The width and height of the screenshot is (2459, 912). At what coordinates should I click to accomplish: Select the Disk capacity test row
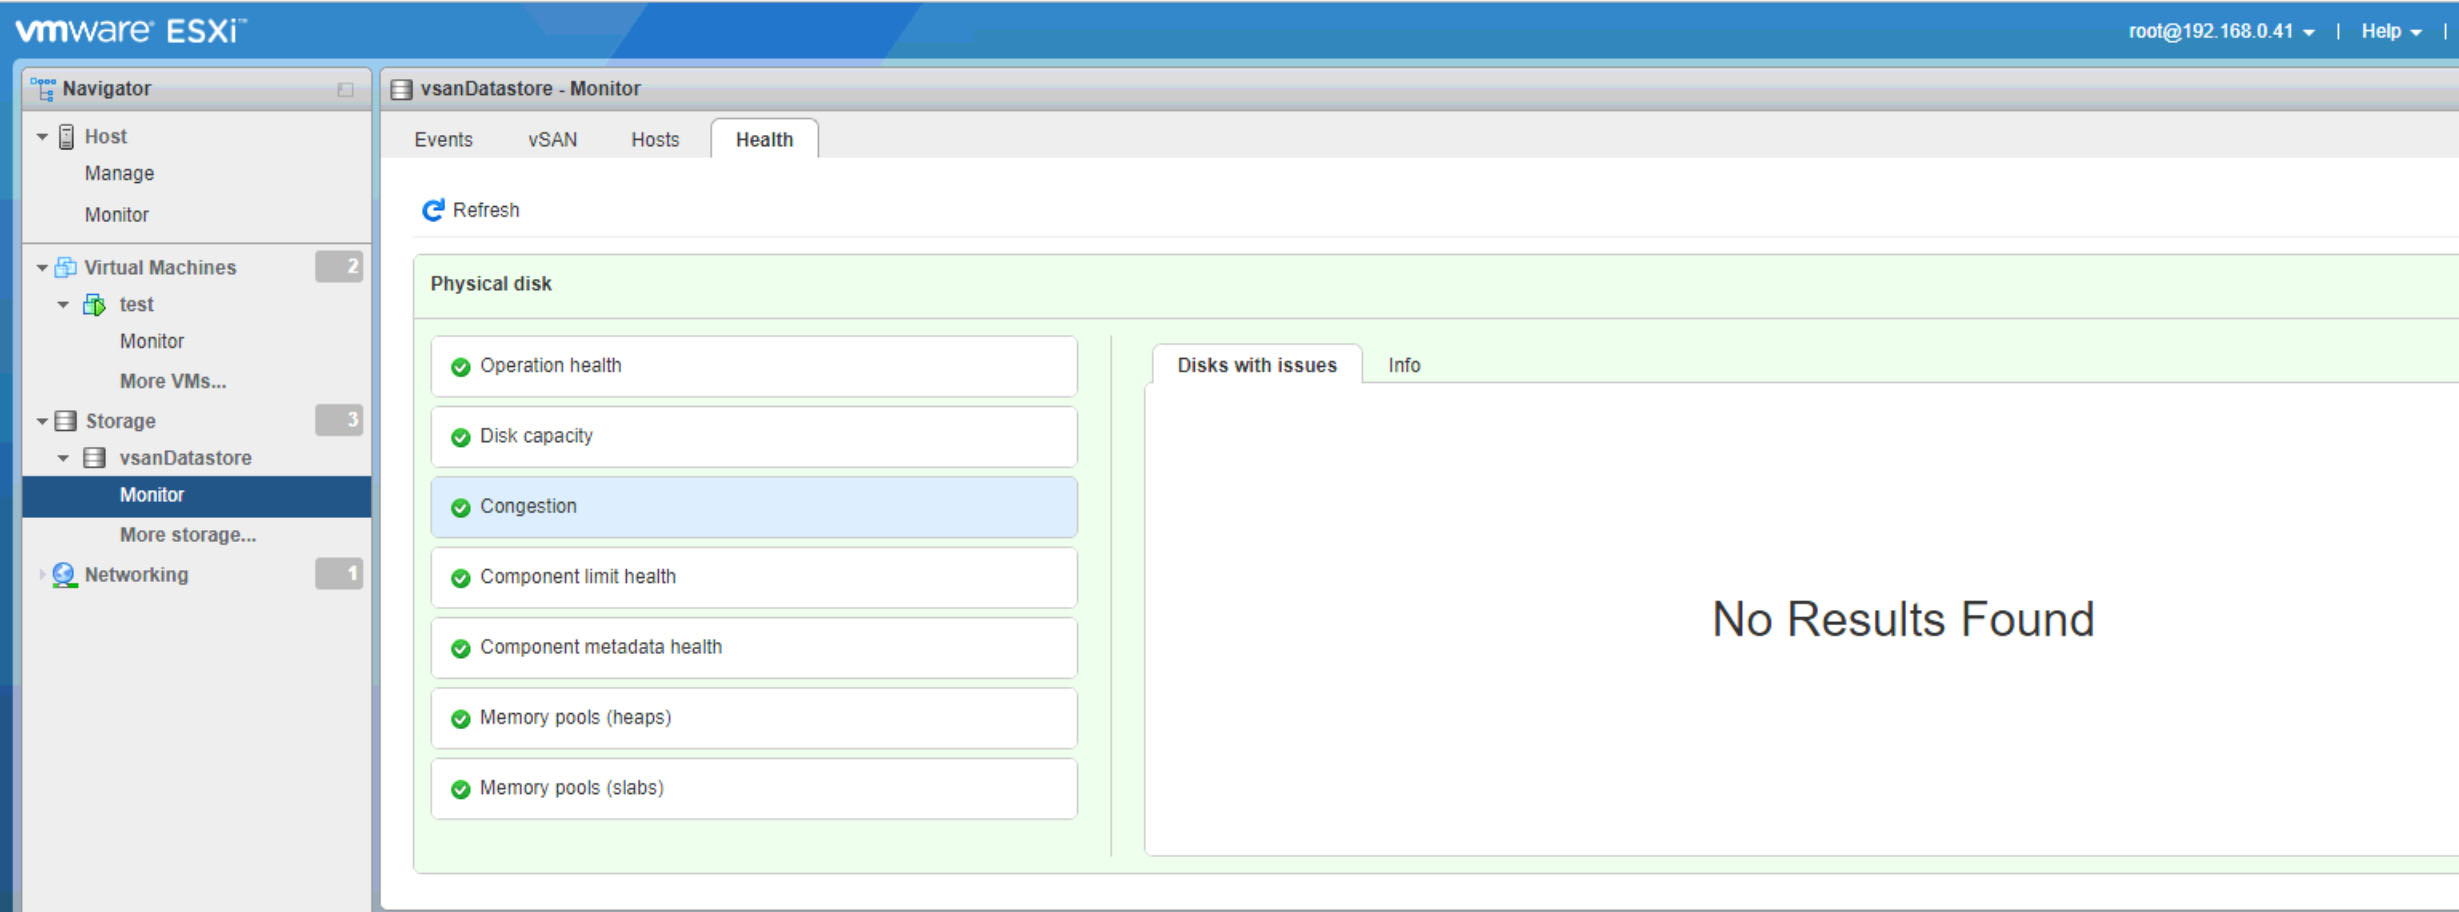click(x=754, y=436)
